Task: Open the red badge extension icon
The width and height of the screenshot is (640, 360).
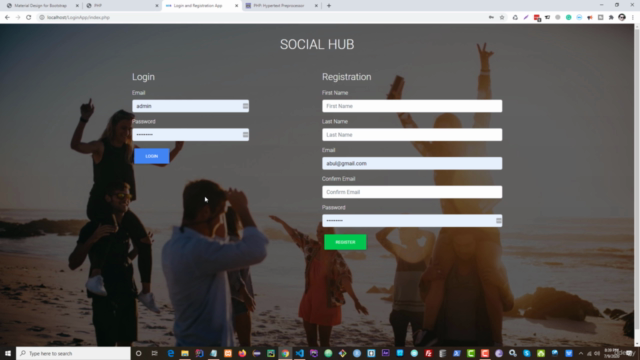Action: coord(537,18)
